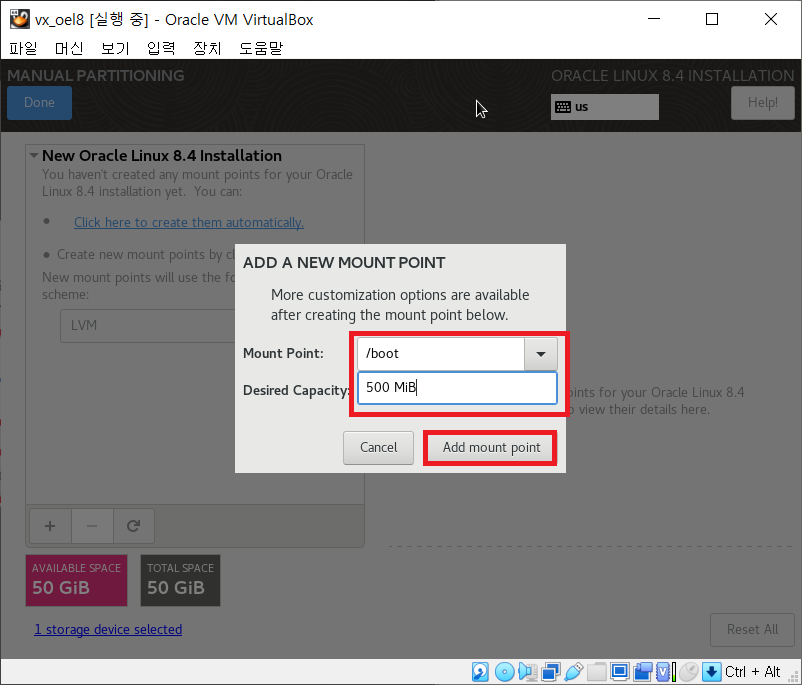
Task: Click the Cancel button in the dialog
Action: [378, 448]
